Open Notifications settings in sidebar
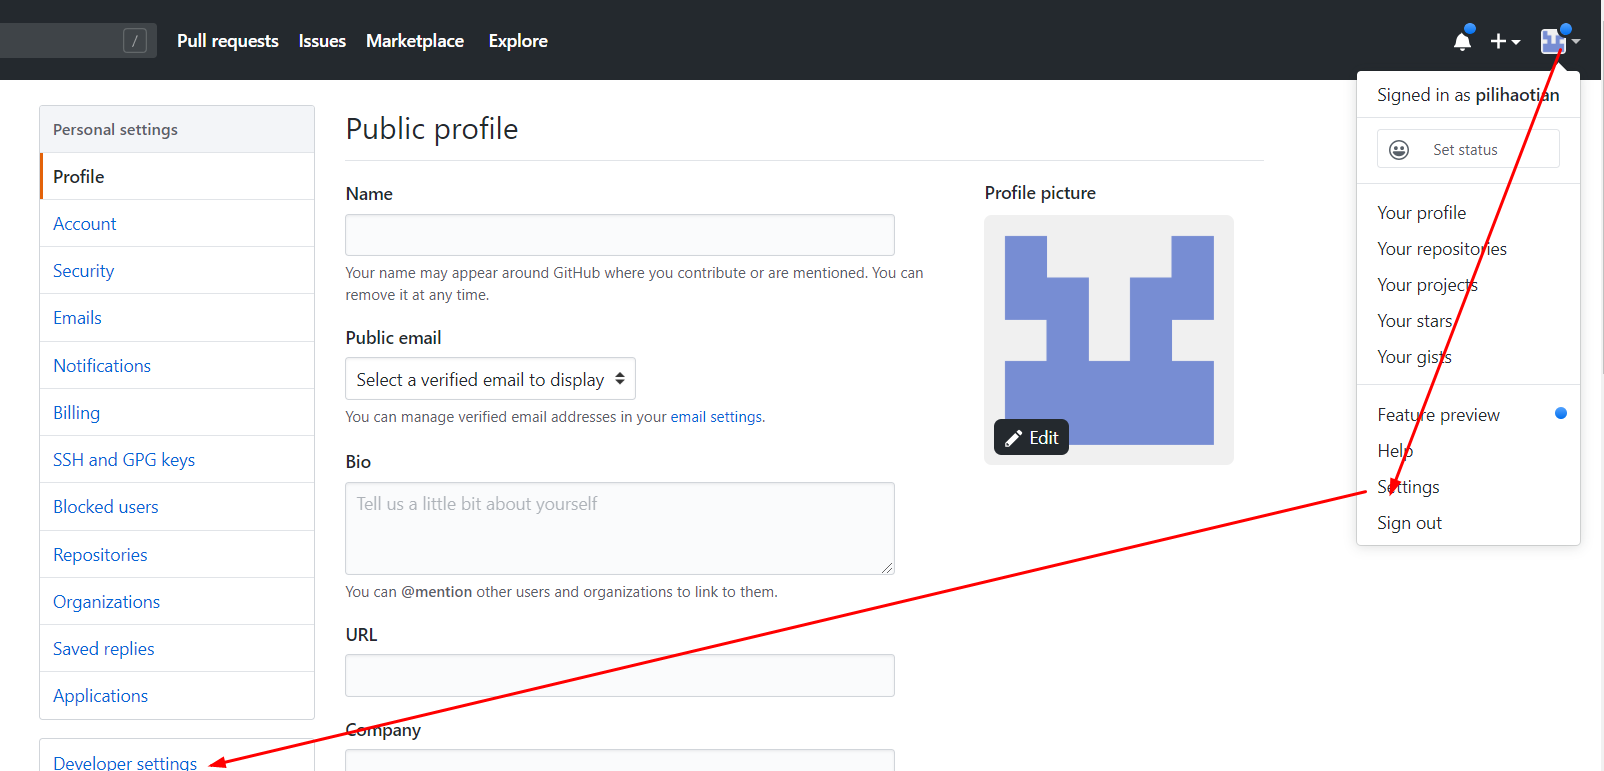This screenshot has height=771, width=1604. click(x=177, y=365)
